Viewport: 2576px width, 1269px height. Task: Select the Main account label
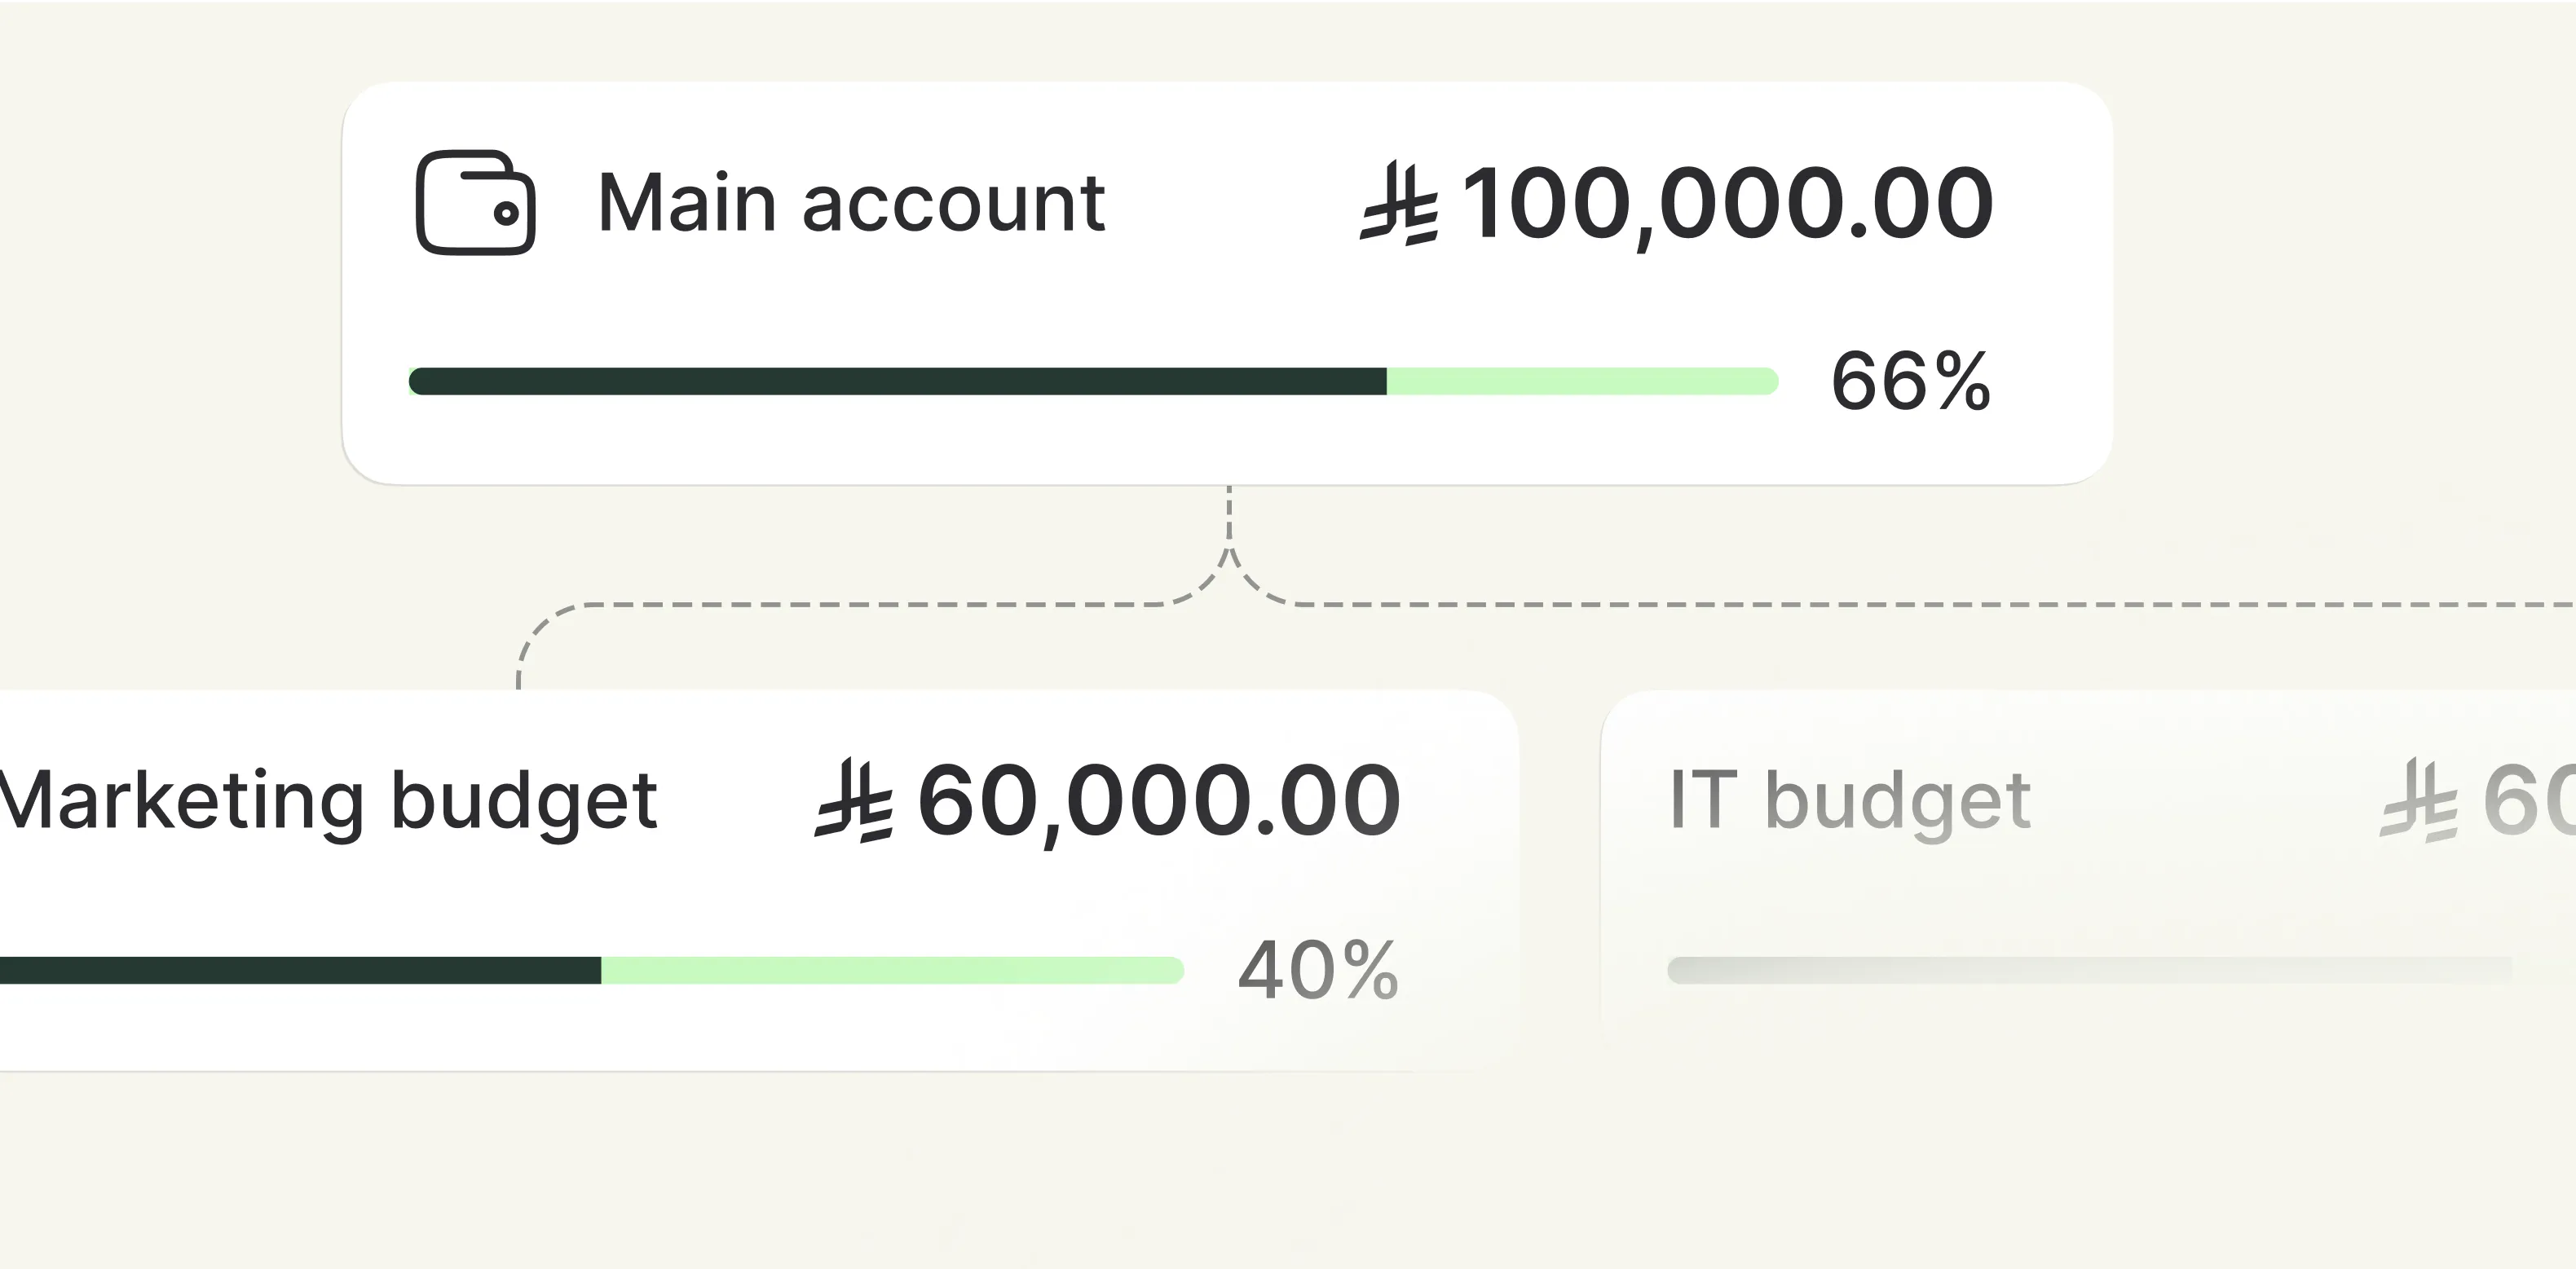[851, 203]
